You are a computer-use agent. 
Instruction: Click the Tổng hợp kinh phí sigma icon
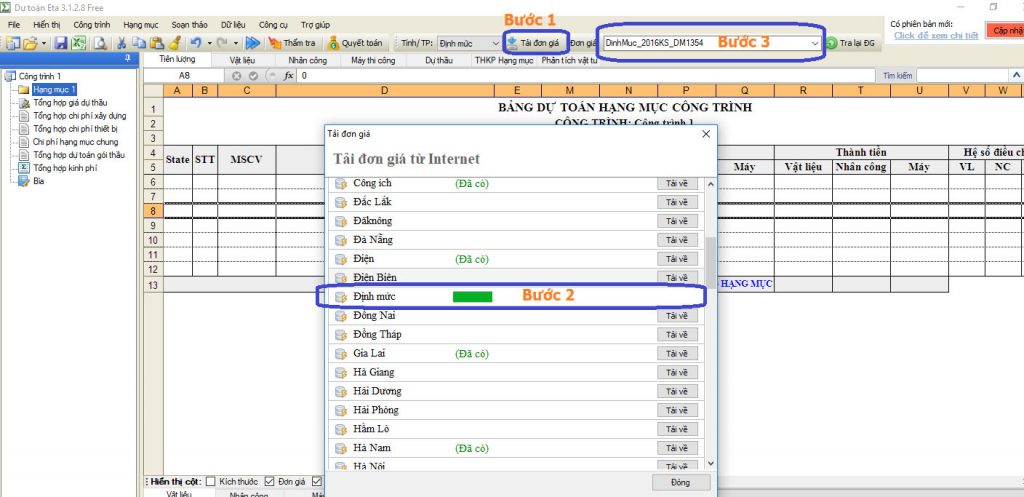coord(24,168)
